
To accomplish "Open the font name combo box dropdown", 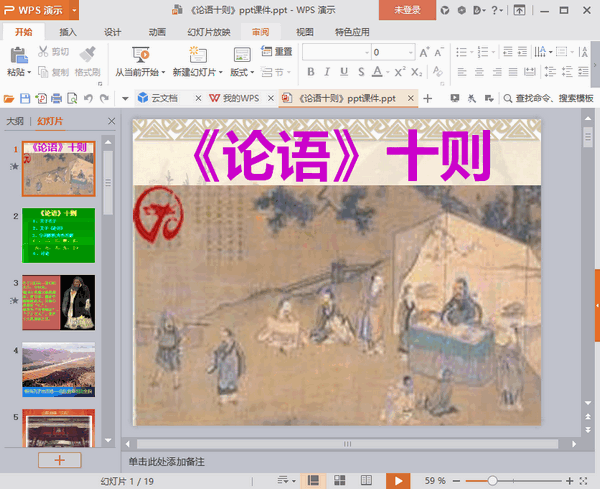I will (x=367, y=52).
